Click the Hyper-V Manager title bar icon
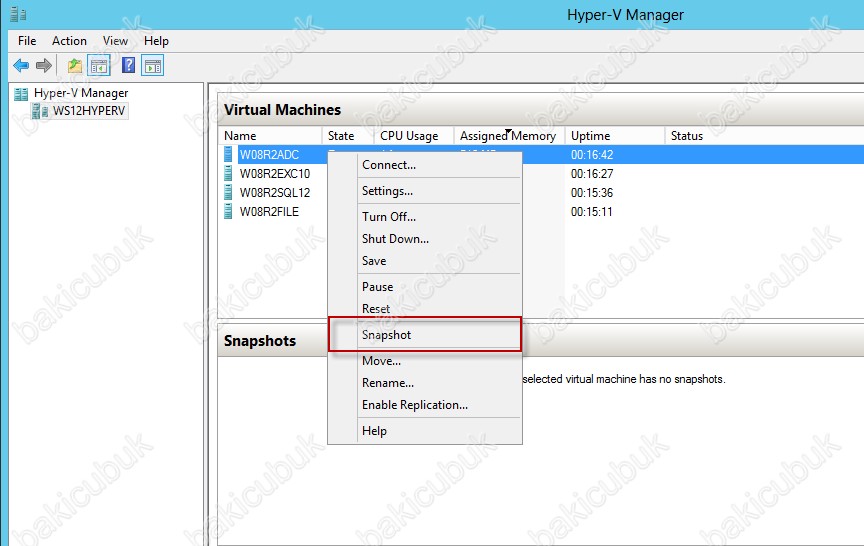 tap(18, 14)
